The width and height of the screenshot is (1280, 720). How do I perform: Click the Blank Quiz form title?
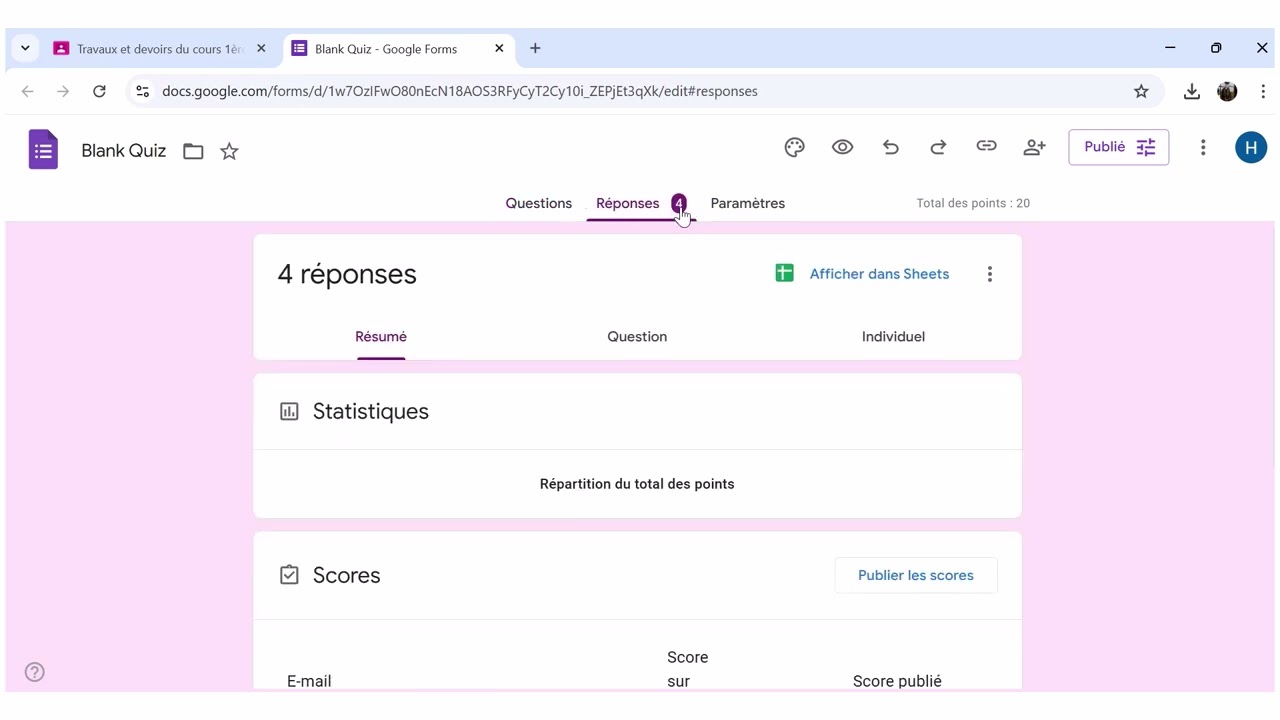point(124,151)
